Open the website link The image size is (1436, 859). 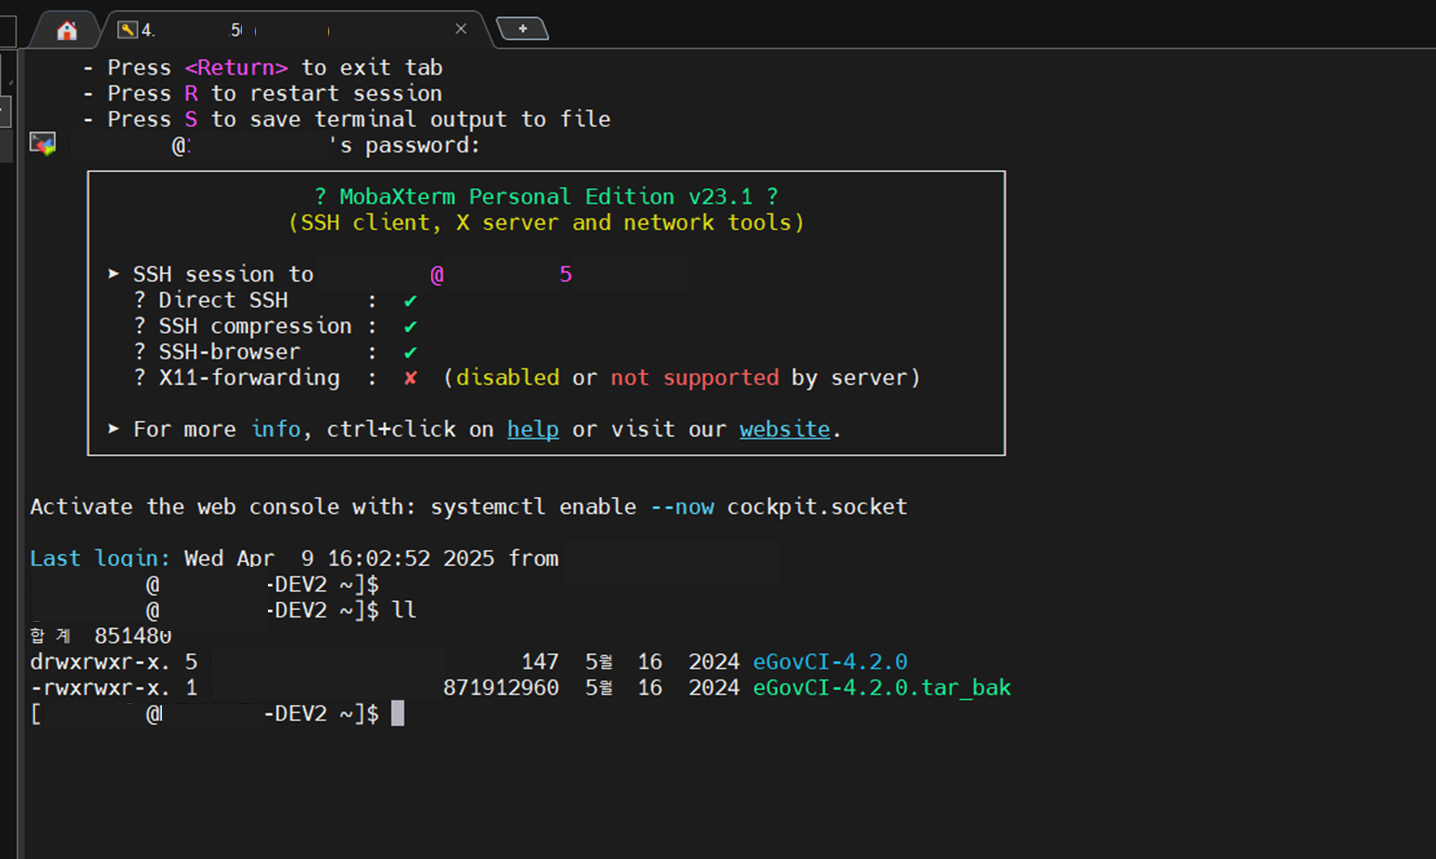pyautogui.click(x=785, y=429)
